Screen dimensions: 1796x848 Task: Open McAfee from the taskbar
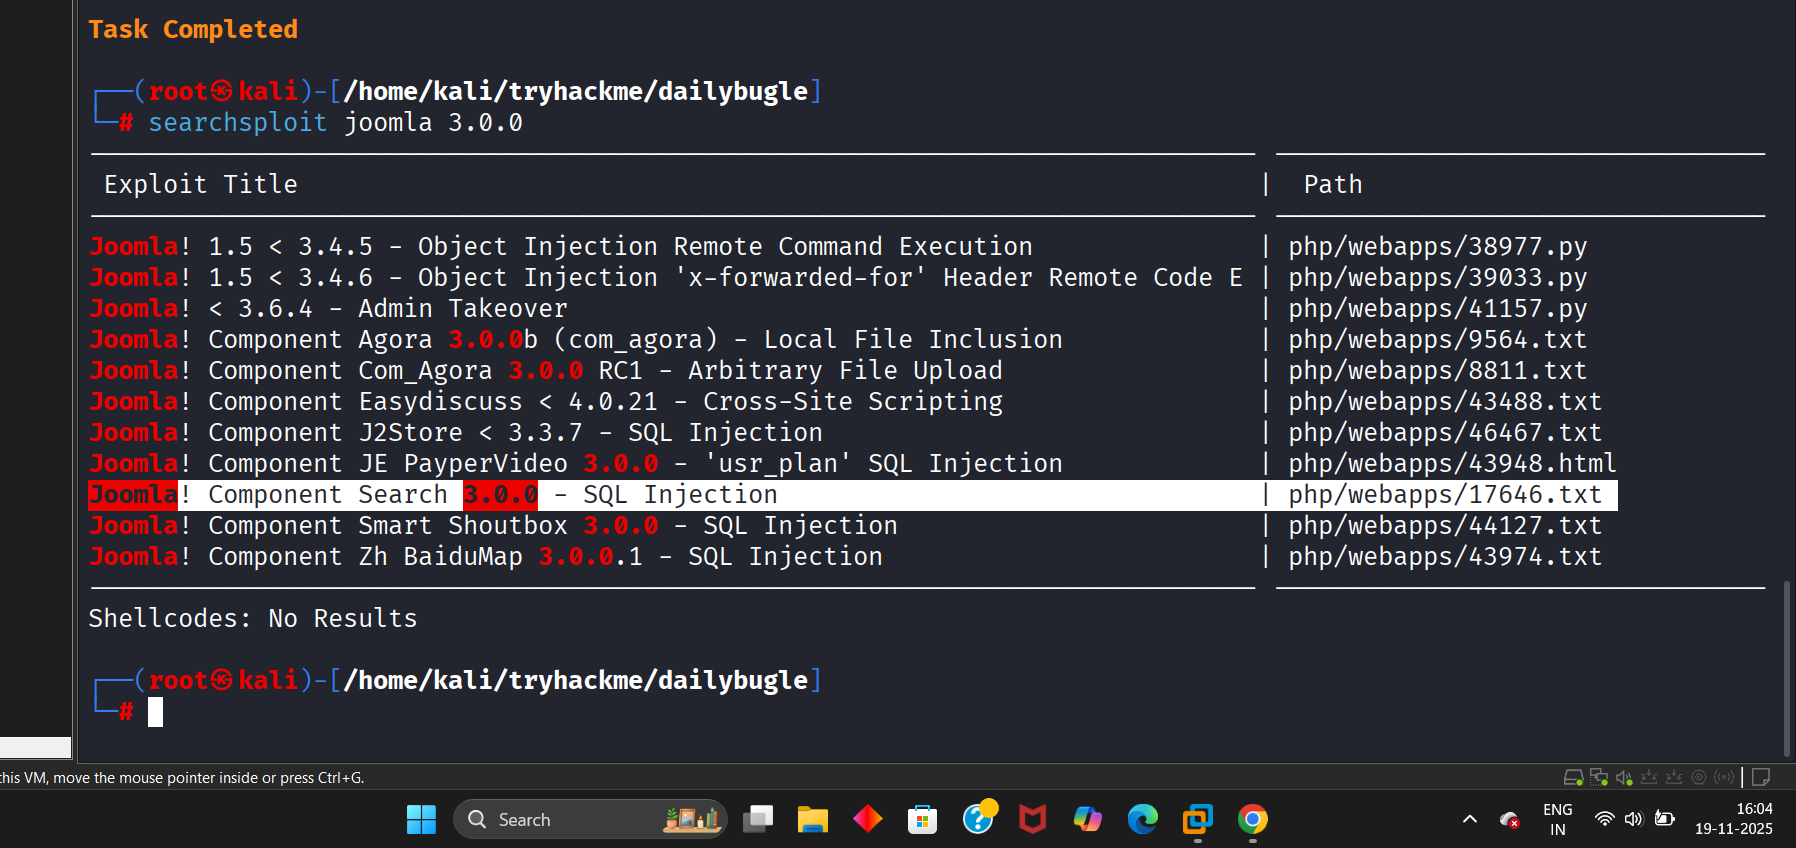click(x=1032, y=819)
